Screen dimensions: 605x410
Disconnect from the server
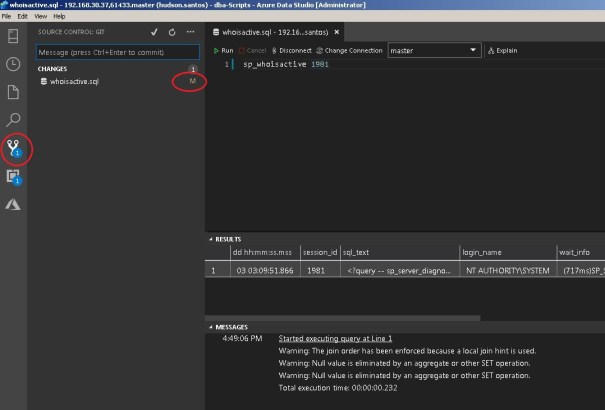[x=291, y=50]
